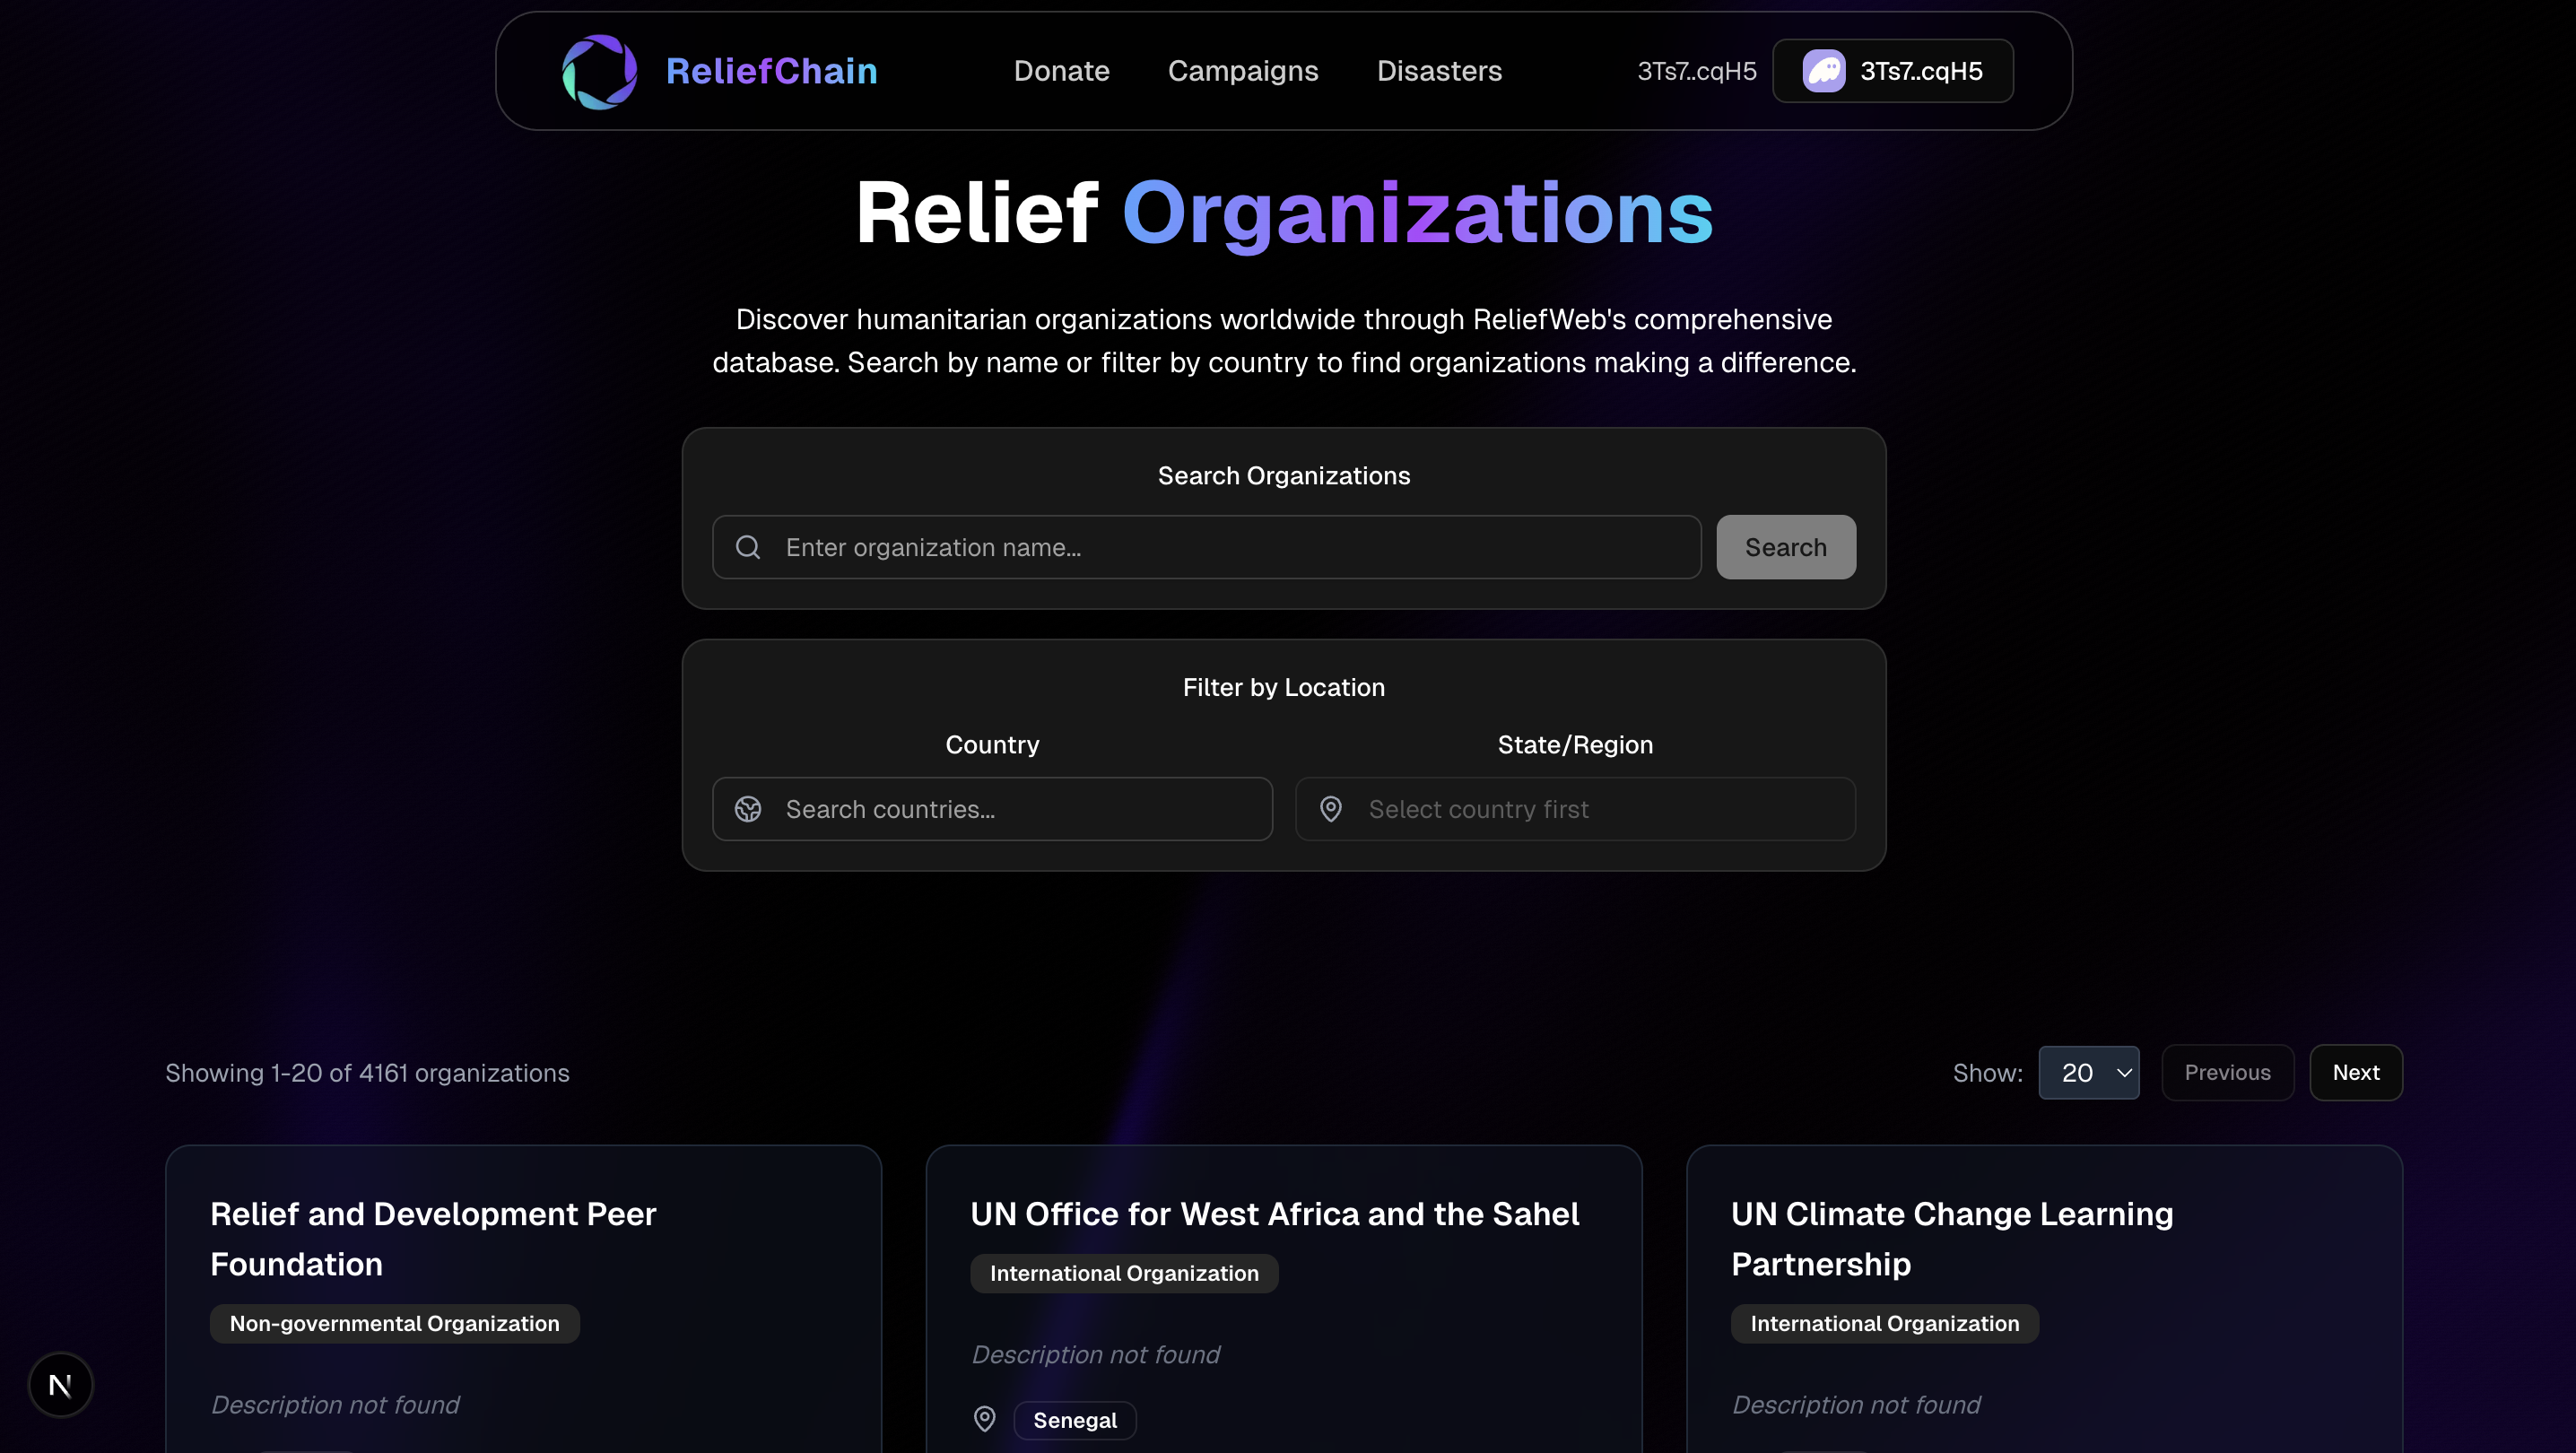Image resolution: width=2576 pixels, height=1453 pixels.
Task: Open the Show 20 per-page dropdown
Action: click(2088, 1073)
